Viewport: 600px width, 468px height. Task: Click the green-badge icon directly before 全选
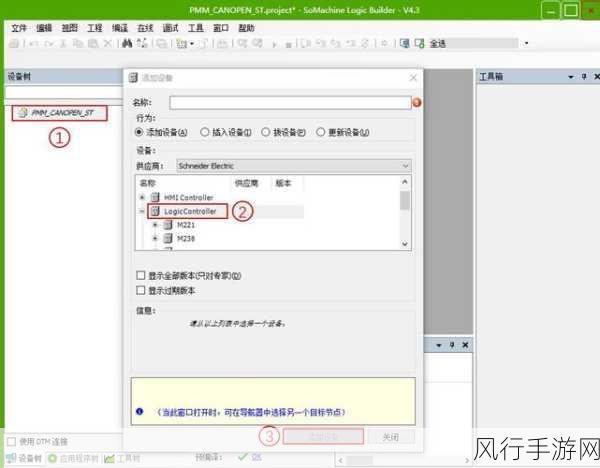[x=419, y=44]
